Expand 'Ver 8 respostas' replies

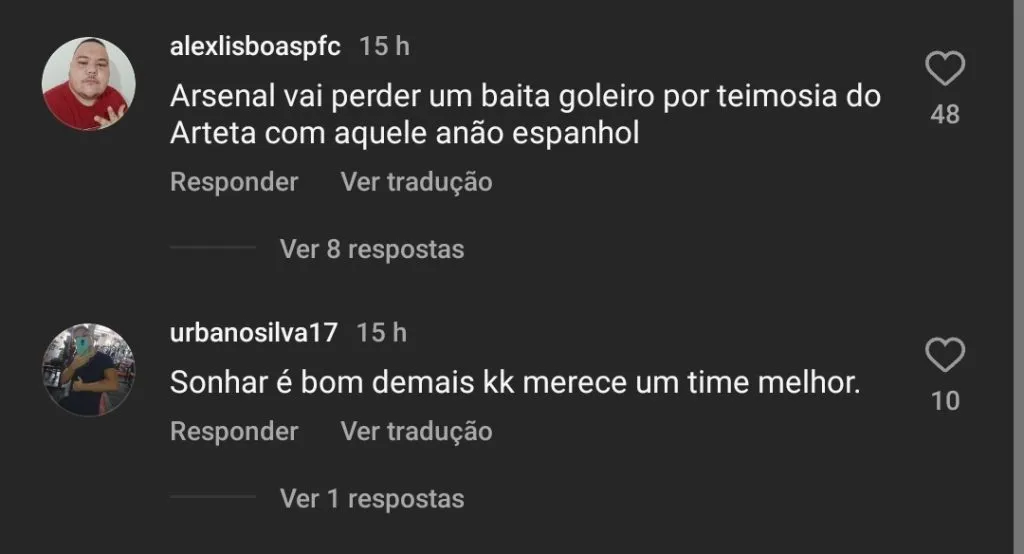tap(372, 248)
